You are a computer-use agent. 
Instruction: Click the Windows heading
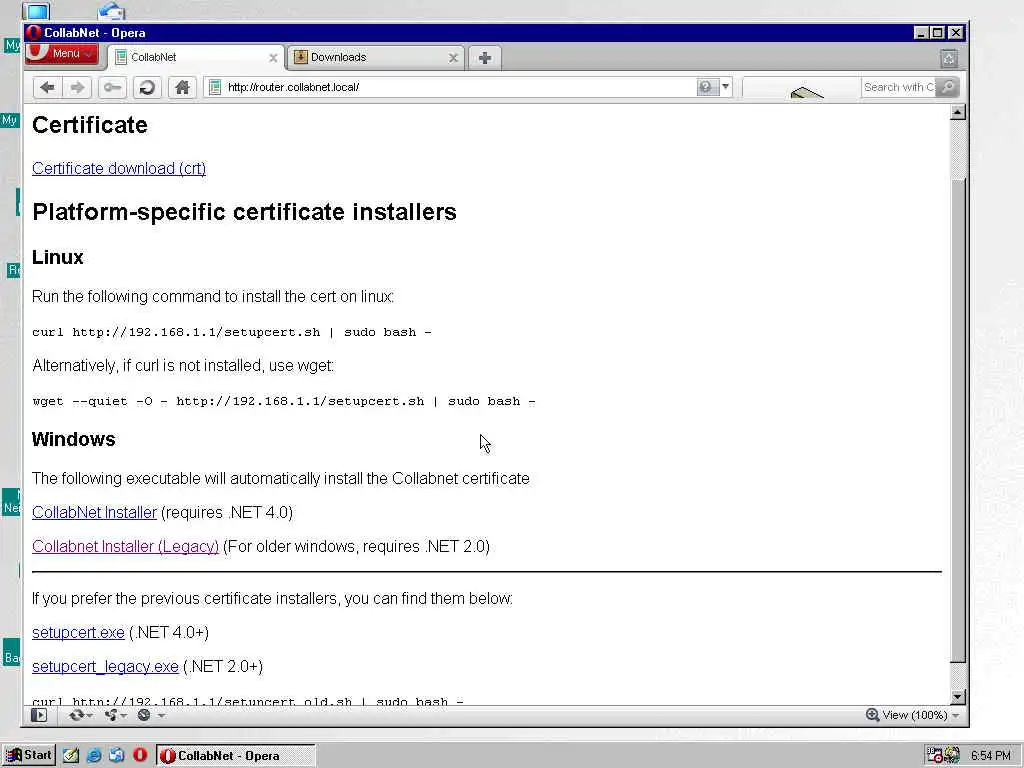click(73, 440)
